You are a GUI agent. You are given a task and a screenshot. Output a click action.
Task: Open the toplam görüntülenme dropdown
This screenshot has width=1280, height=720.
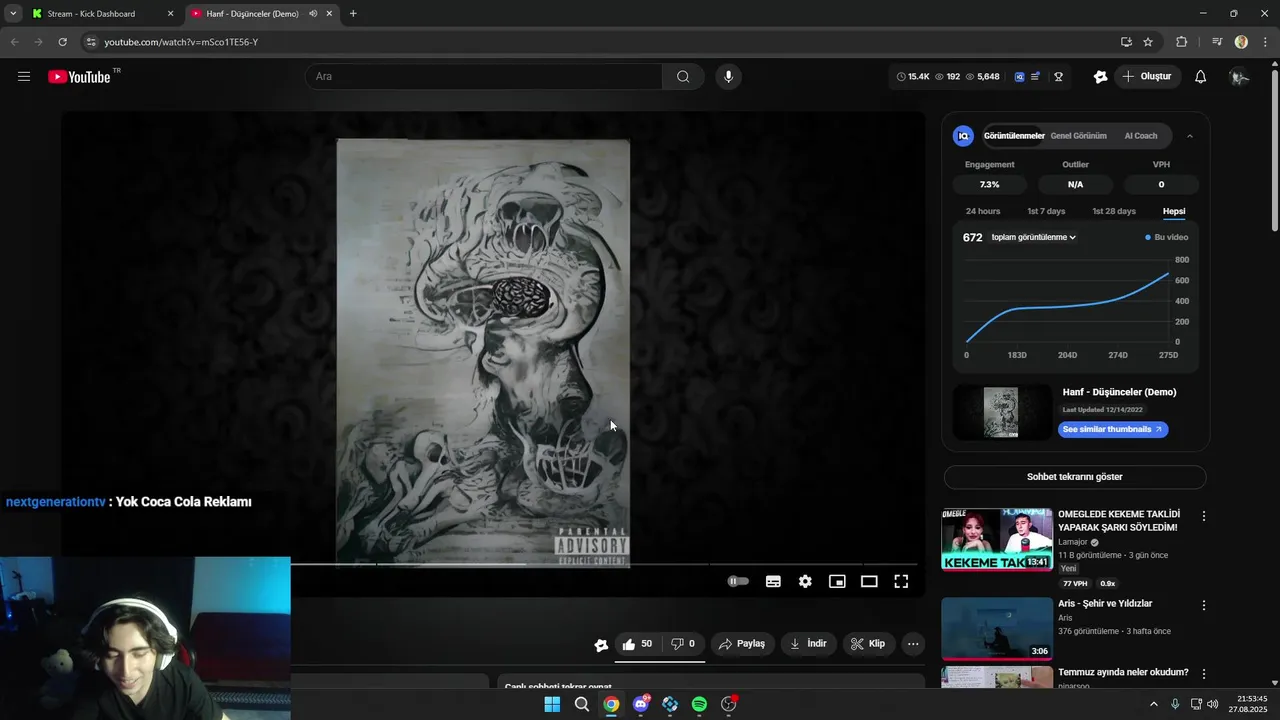(x=1033, y=237)
